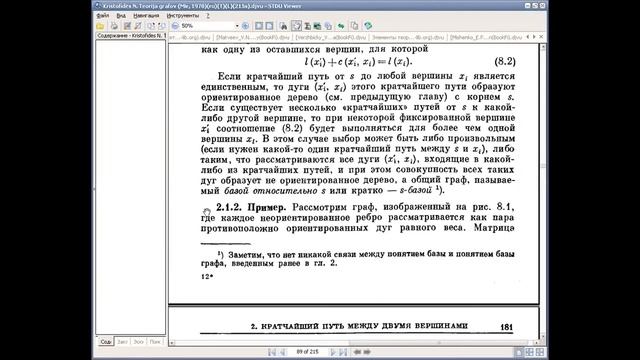Click the horizontal scrollbar thumb
Screen dimensions: 640x360
tap(439, 343)
